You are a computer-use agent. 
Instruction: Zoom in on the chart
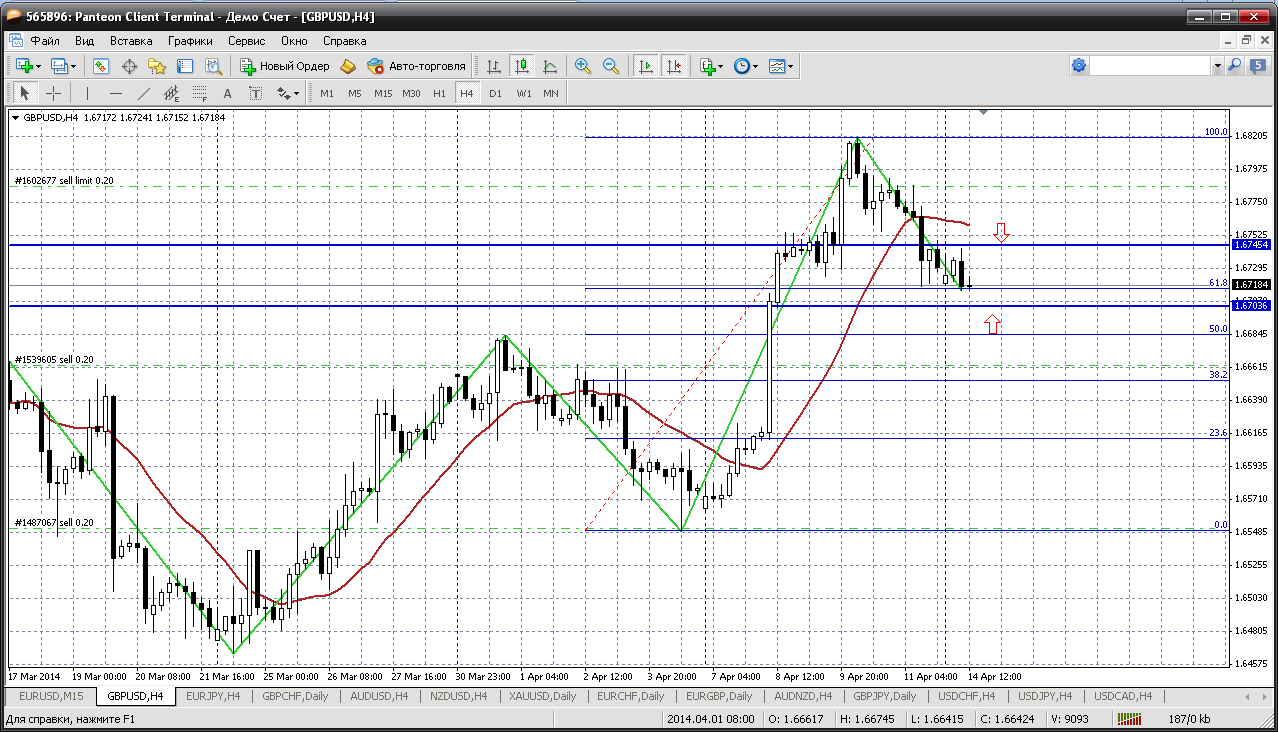coord(582,66)
